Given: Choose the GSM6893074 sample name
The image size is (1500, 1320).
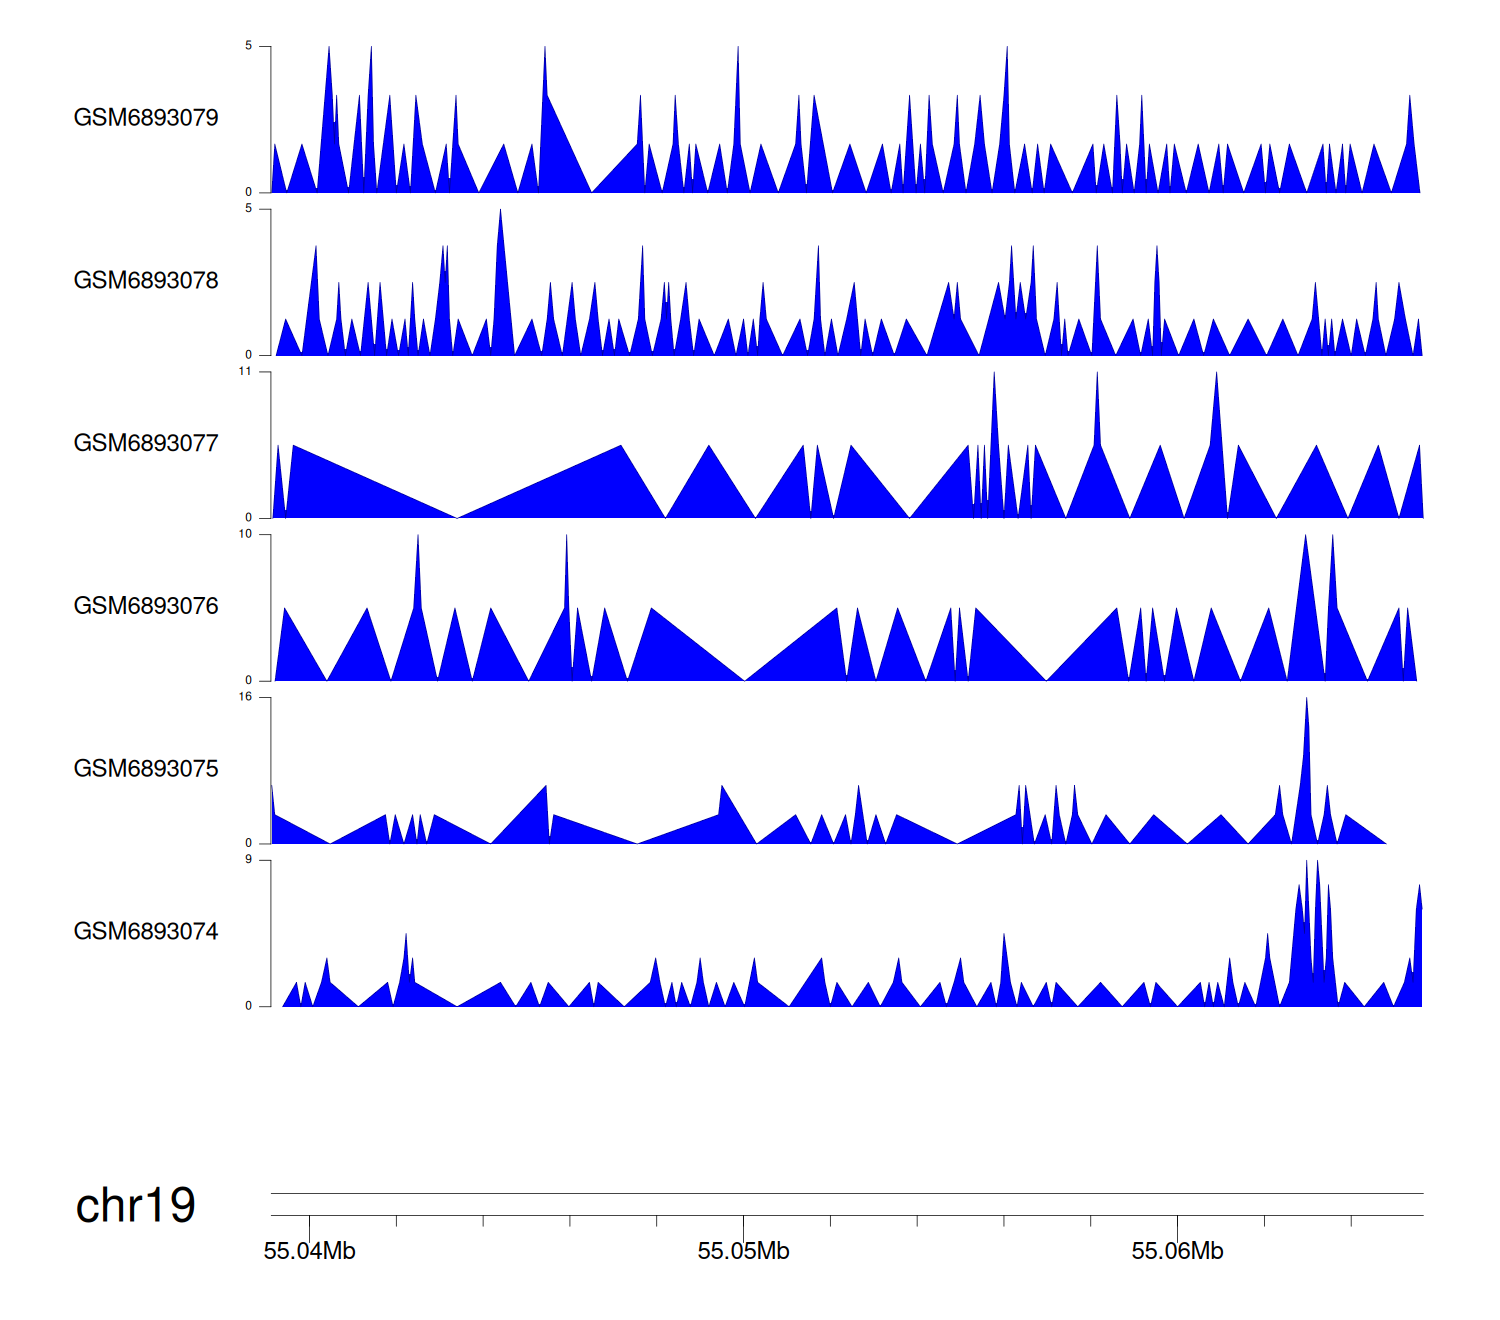Looking at the screenshot, I should pos(146,932).
